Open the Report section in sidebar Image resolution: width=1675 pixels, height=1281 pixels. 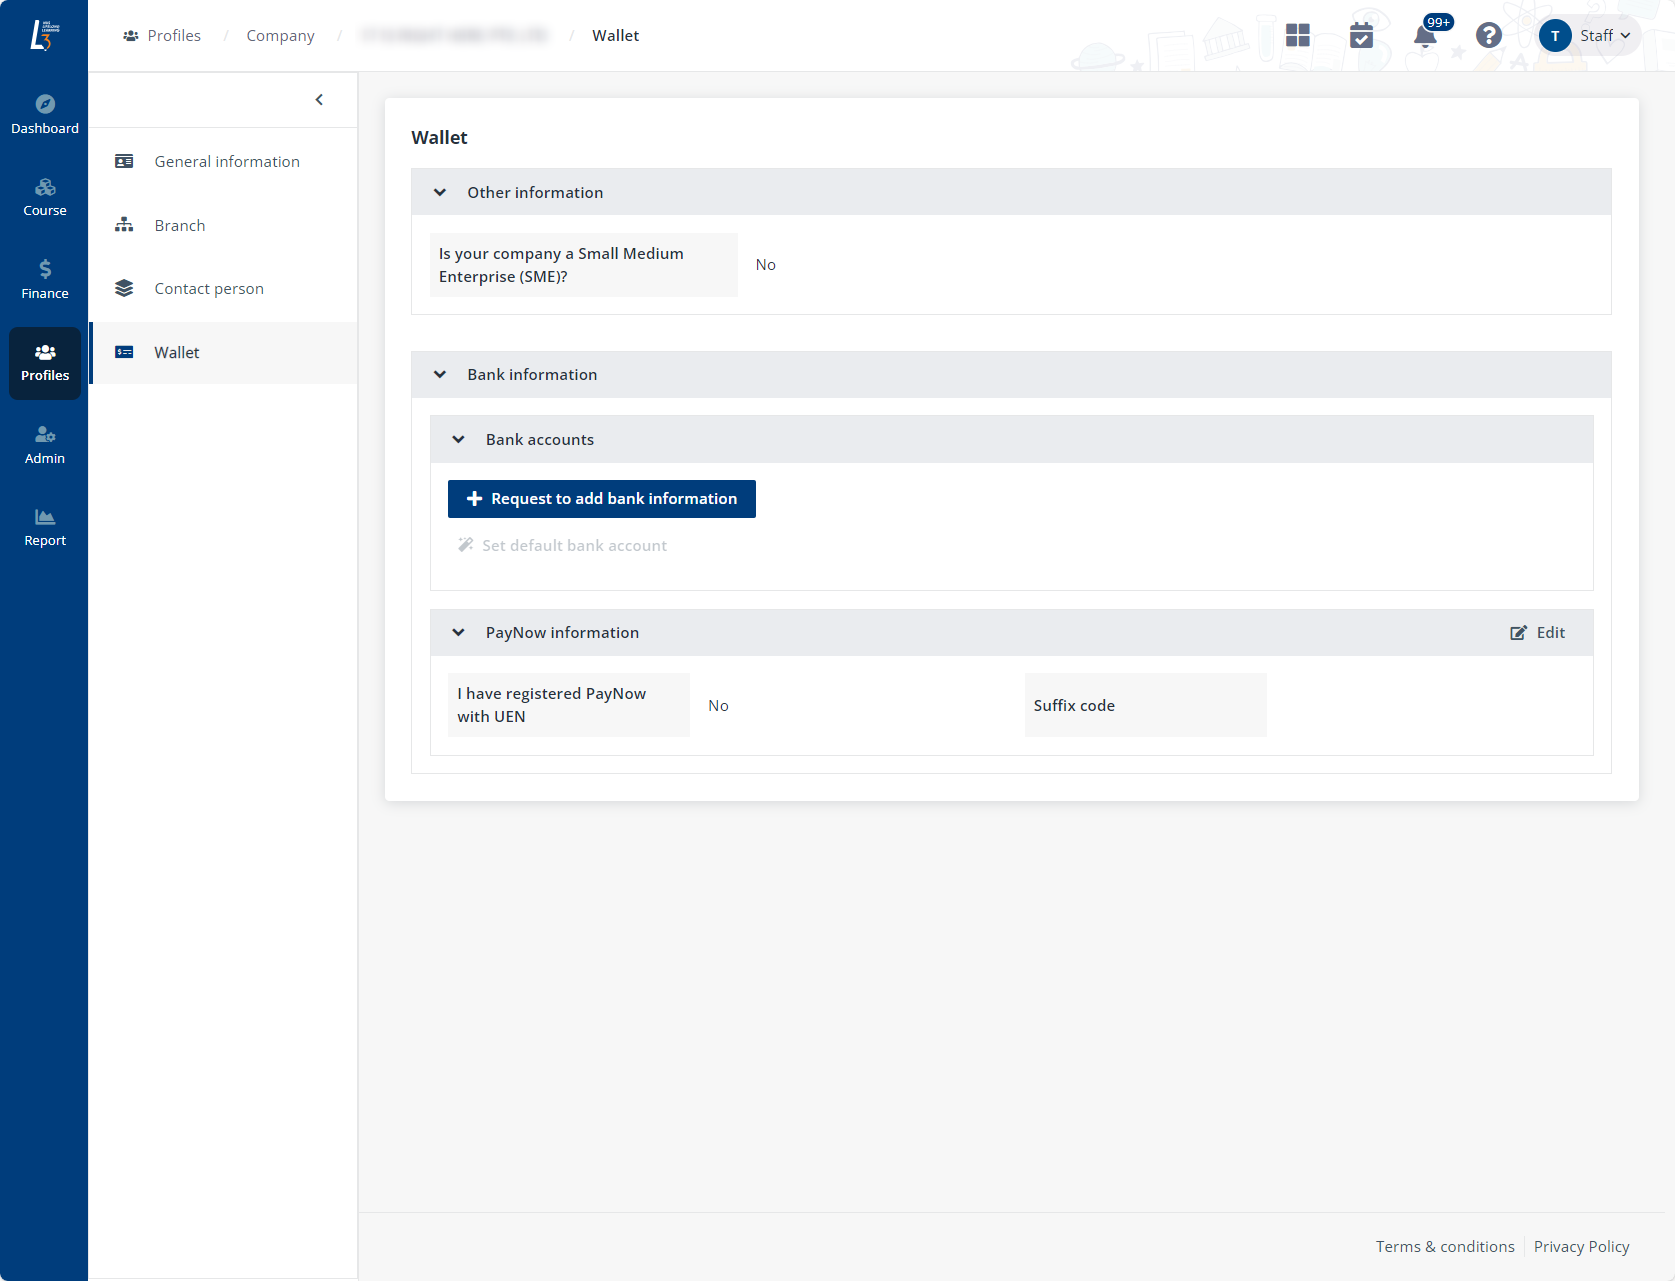(x=45, y=527)
